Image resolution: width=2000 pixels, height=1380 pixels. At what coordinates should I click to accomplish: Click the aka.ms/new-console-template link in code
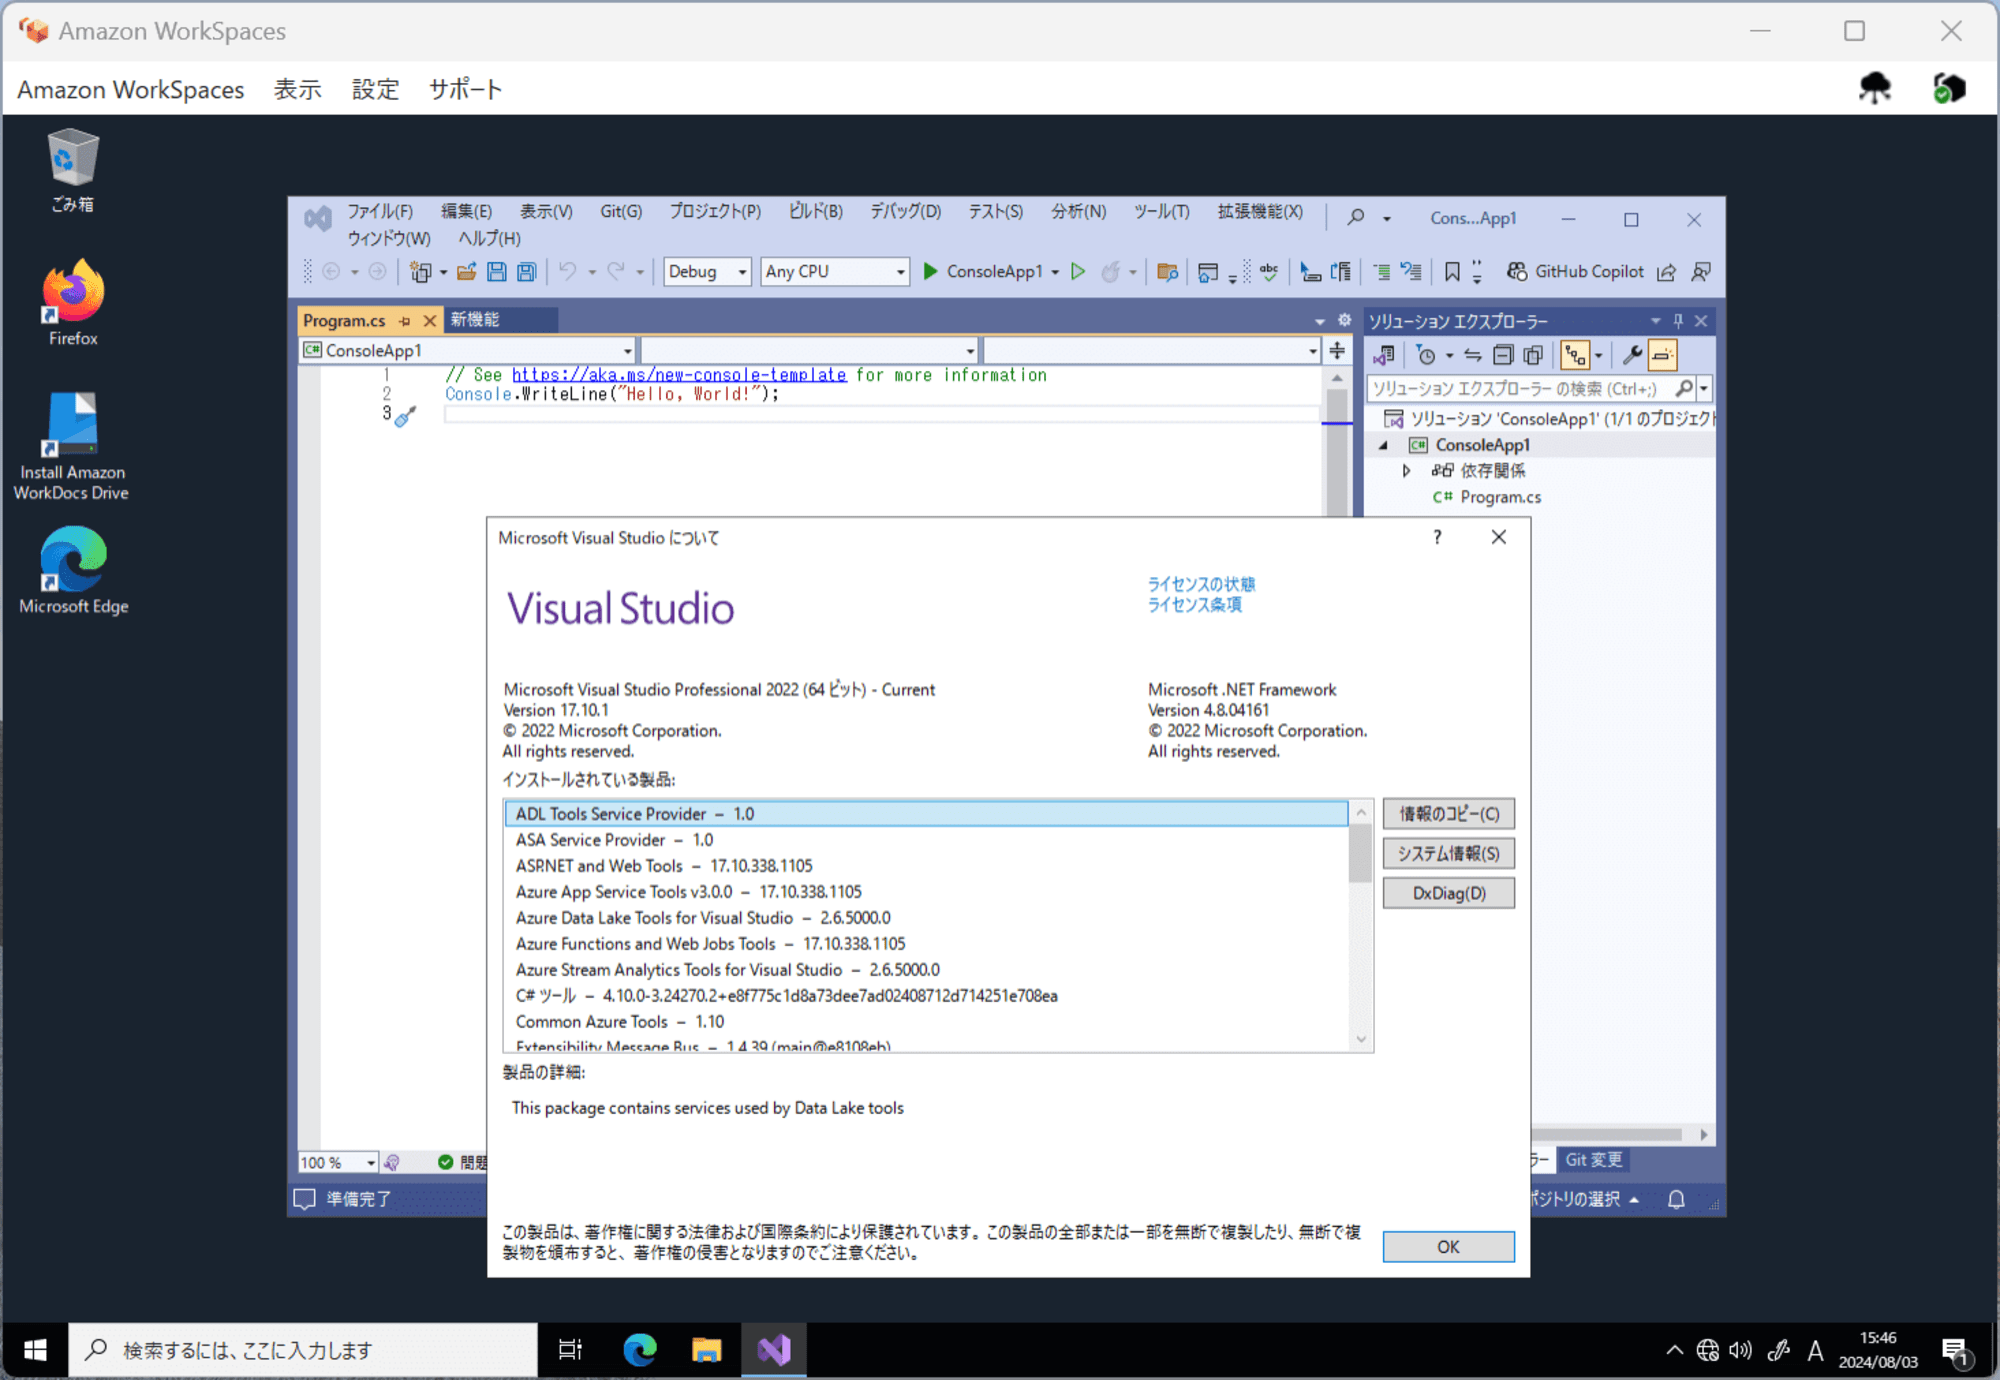pyautogui.click(x=679, y=375)
